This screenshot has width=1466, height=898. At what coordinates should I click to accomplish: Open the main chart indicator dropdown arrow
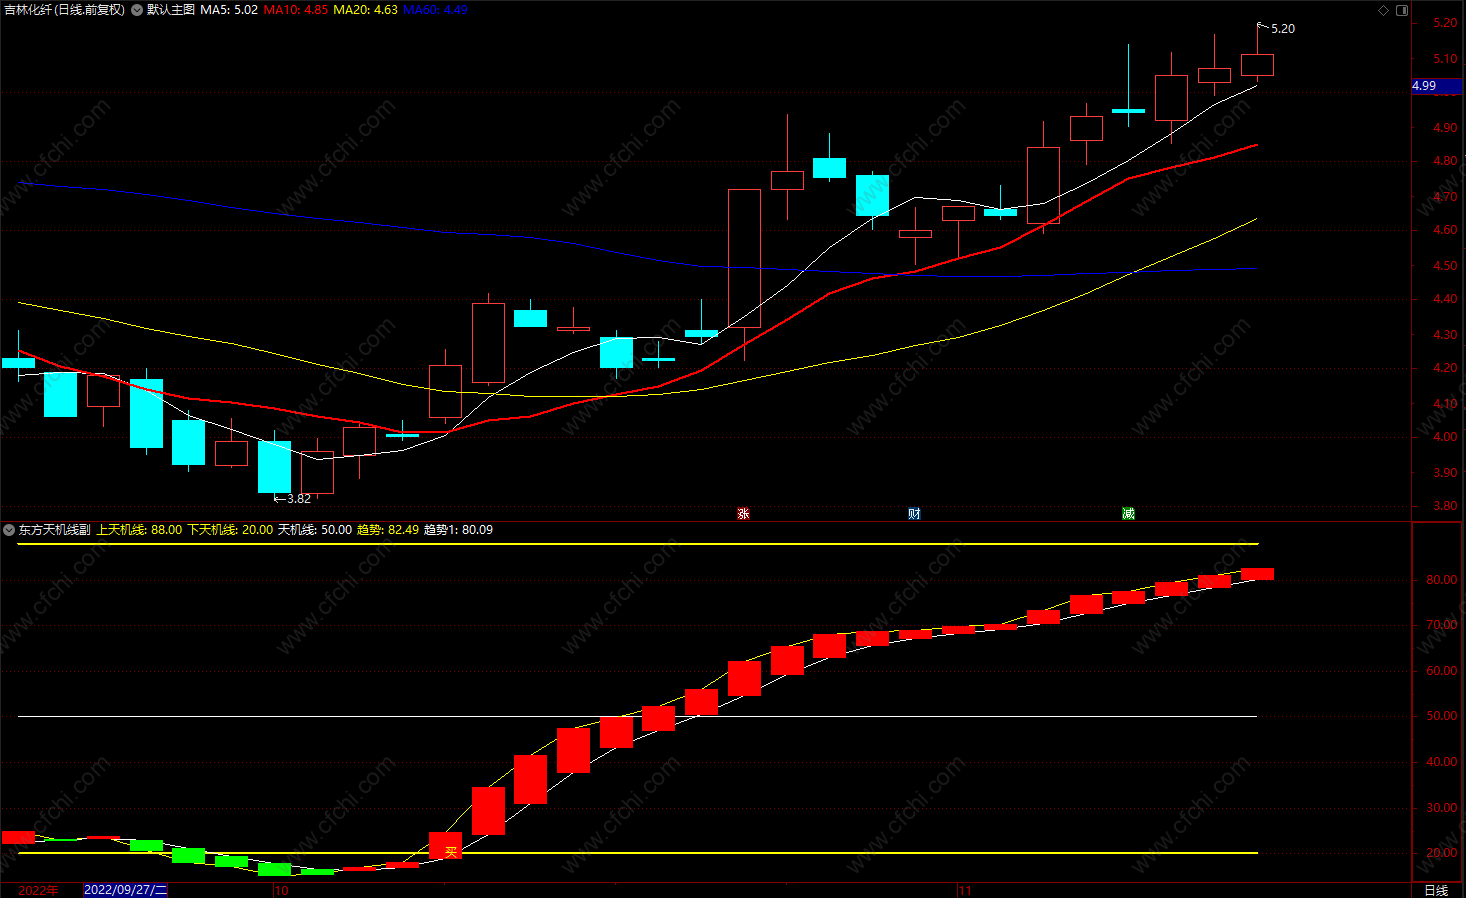tap(137, 10)
